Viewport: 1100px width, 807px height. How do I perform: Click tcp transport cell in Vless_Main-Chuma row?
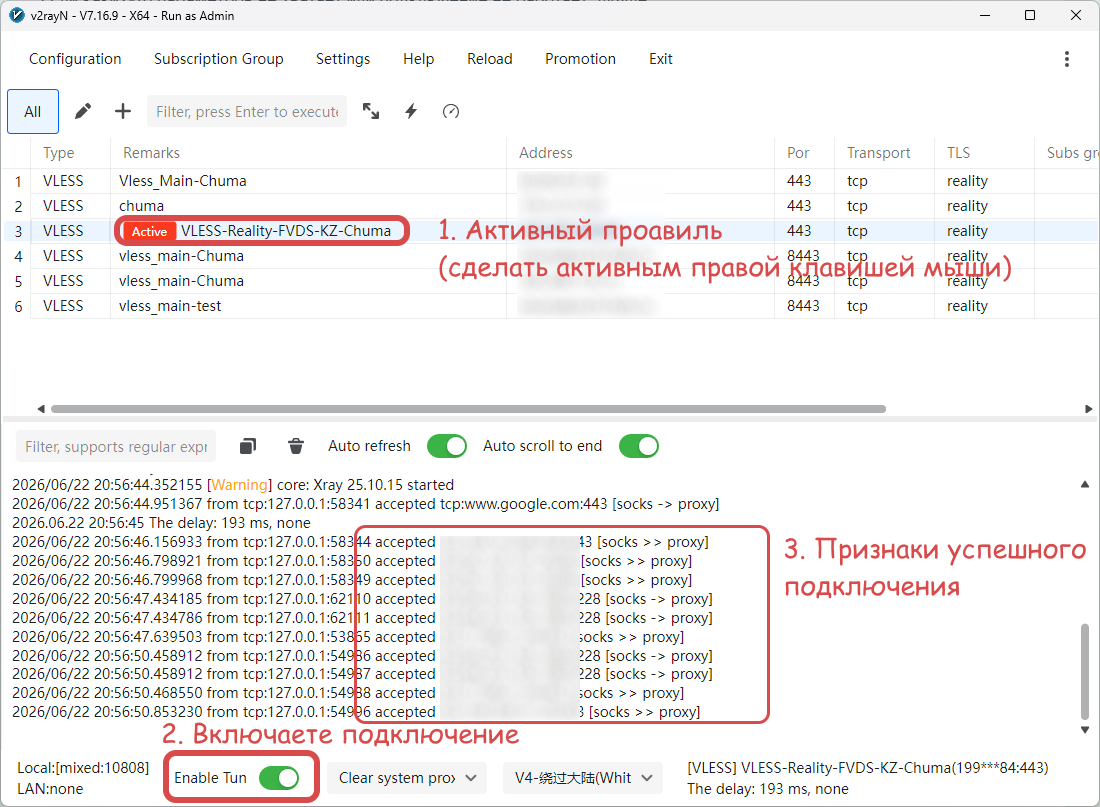pos(857,181)
